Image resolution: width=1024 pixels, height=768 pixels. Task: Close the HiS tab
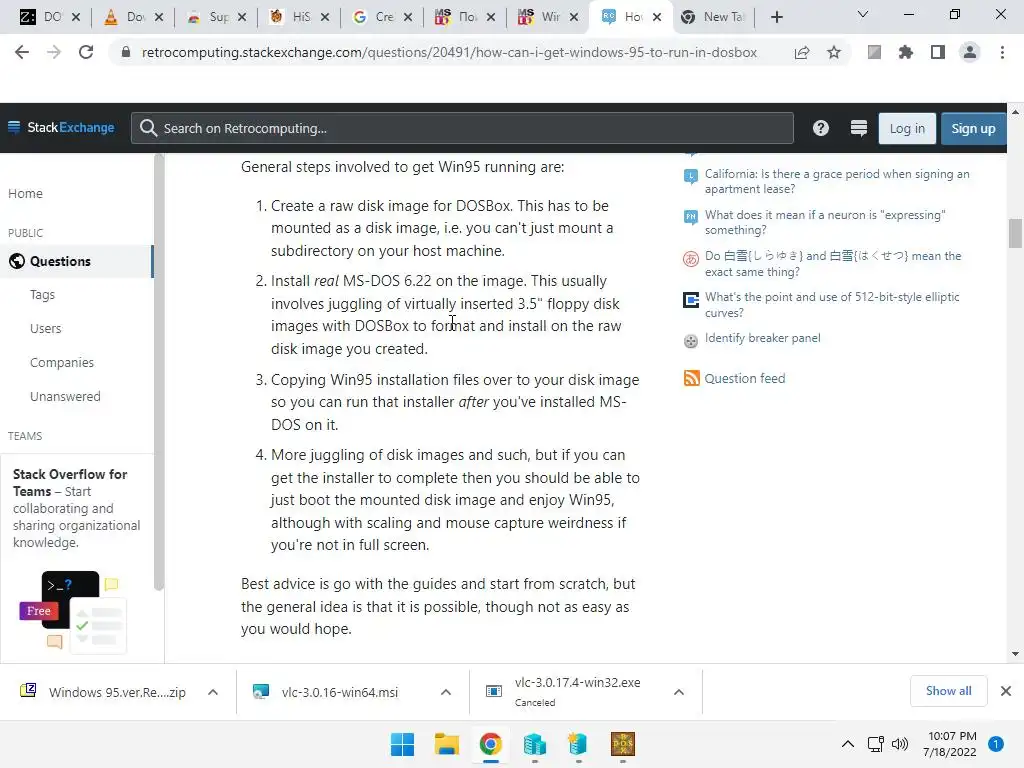(325, 17)
